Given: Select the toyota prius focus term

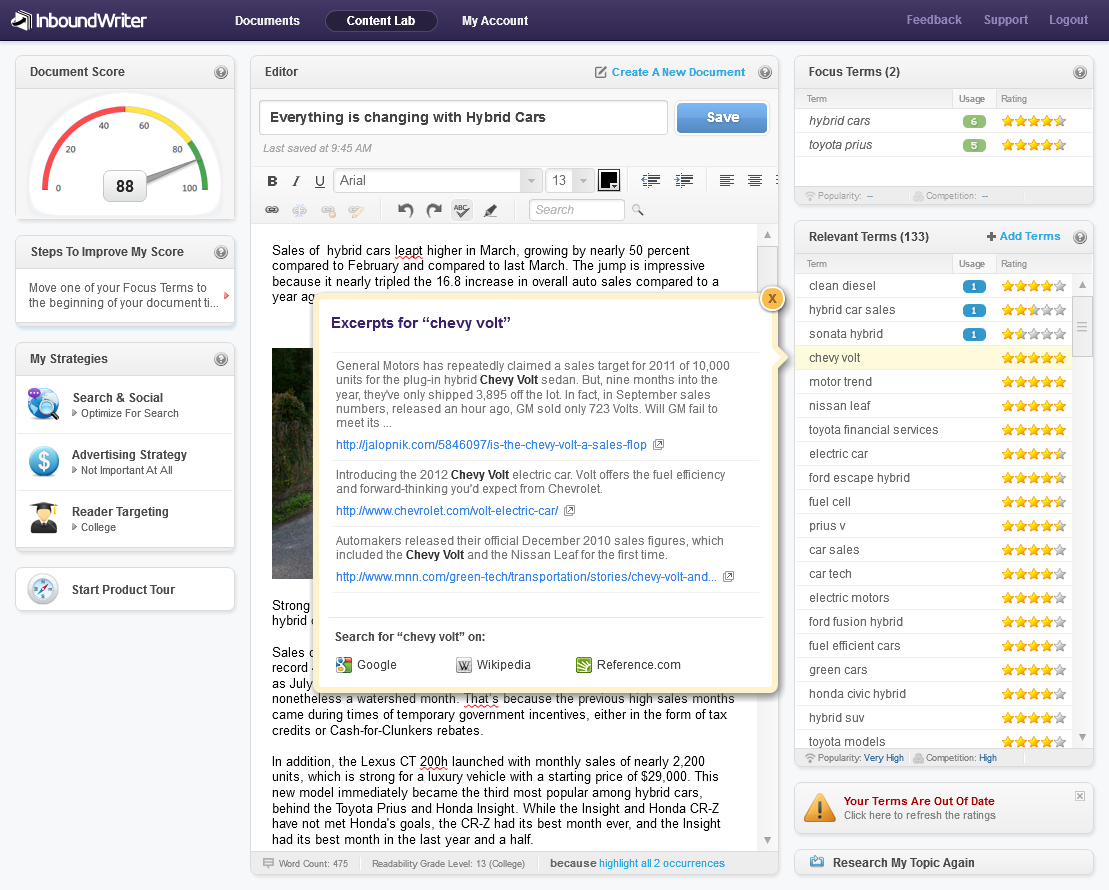Looking at the screenshot, I should [x=943, y=145].
